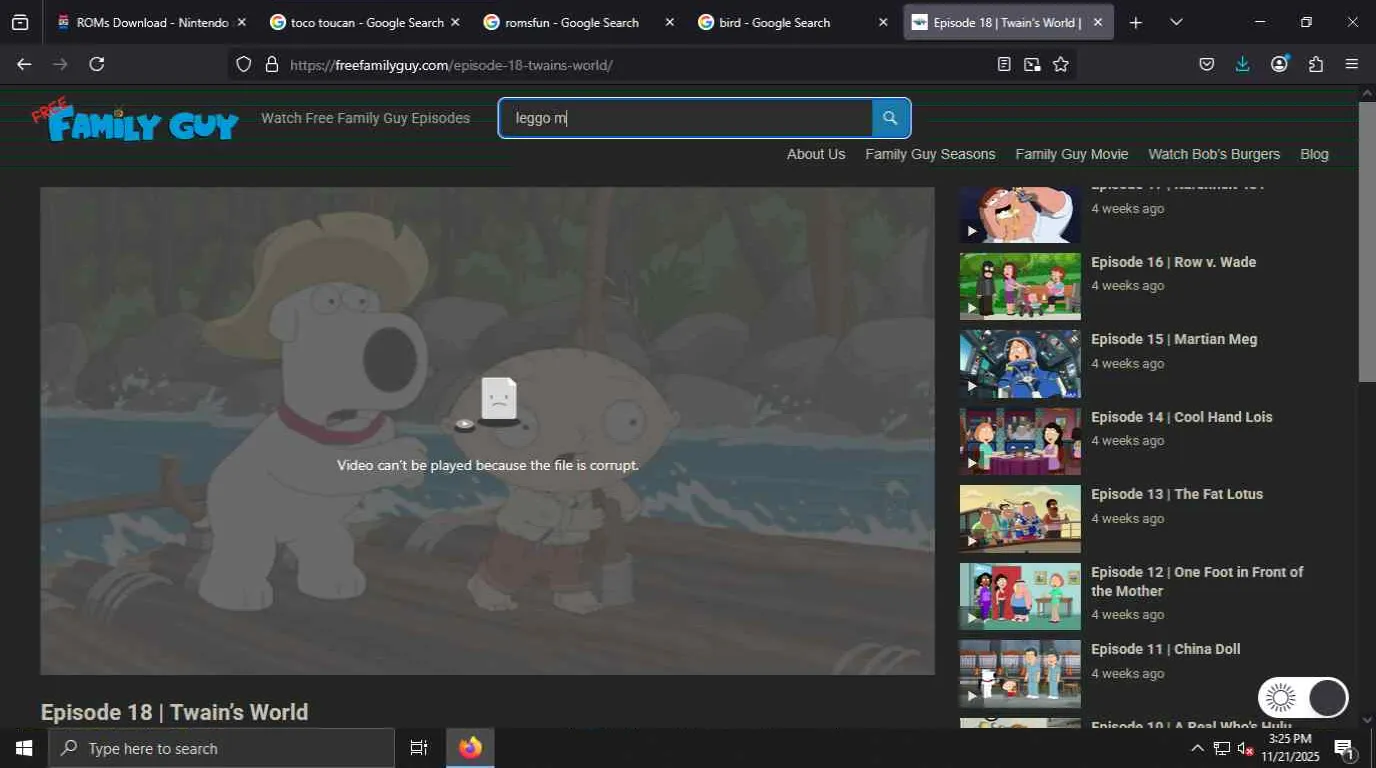Play the Fat Lotus episode thumbnail
Image resolution: width=1376 pixels, height=768 pixels.
tap(1020, 519)
